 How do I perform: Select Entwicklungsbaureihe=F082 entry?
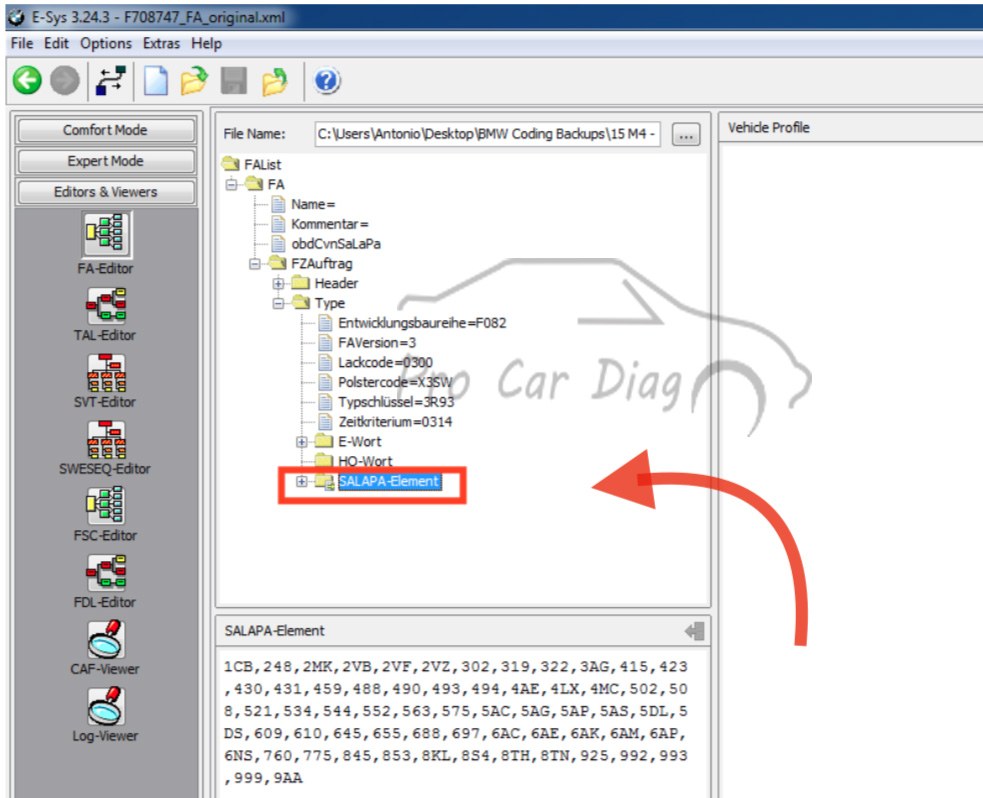(422, 323)
